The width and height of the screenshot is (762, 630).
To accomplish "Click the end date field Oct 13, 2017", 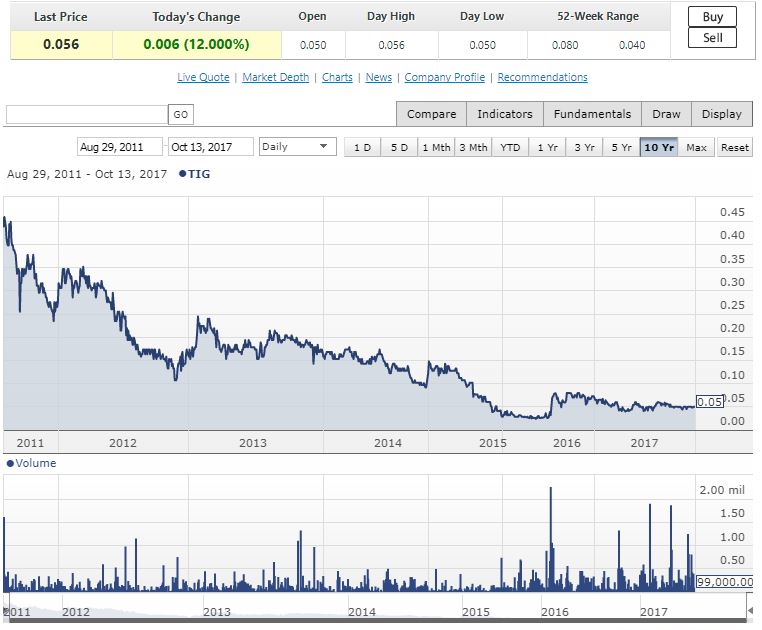I will [210, 147].
